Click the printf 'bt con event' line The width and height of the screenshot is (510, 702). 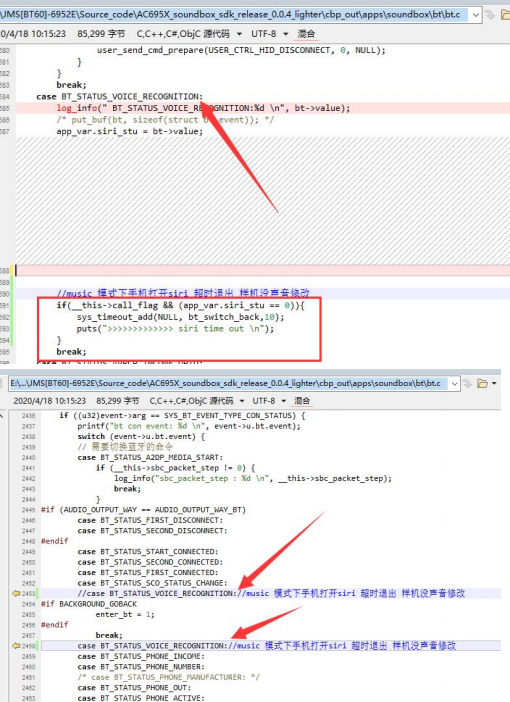[x=189, y=426]
